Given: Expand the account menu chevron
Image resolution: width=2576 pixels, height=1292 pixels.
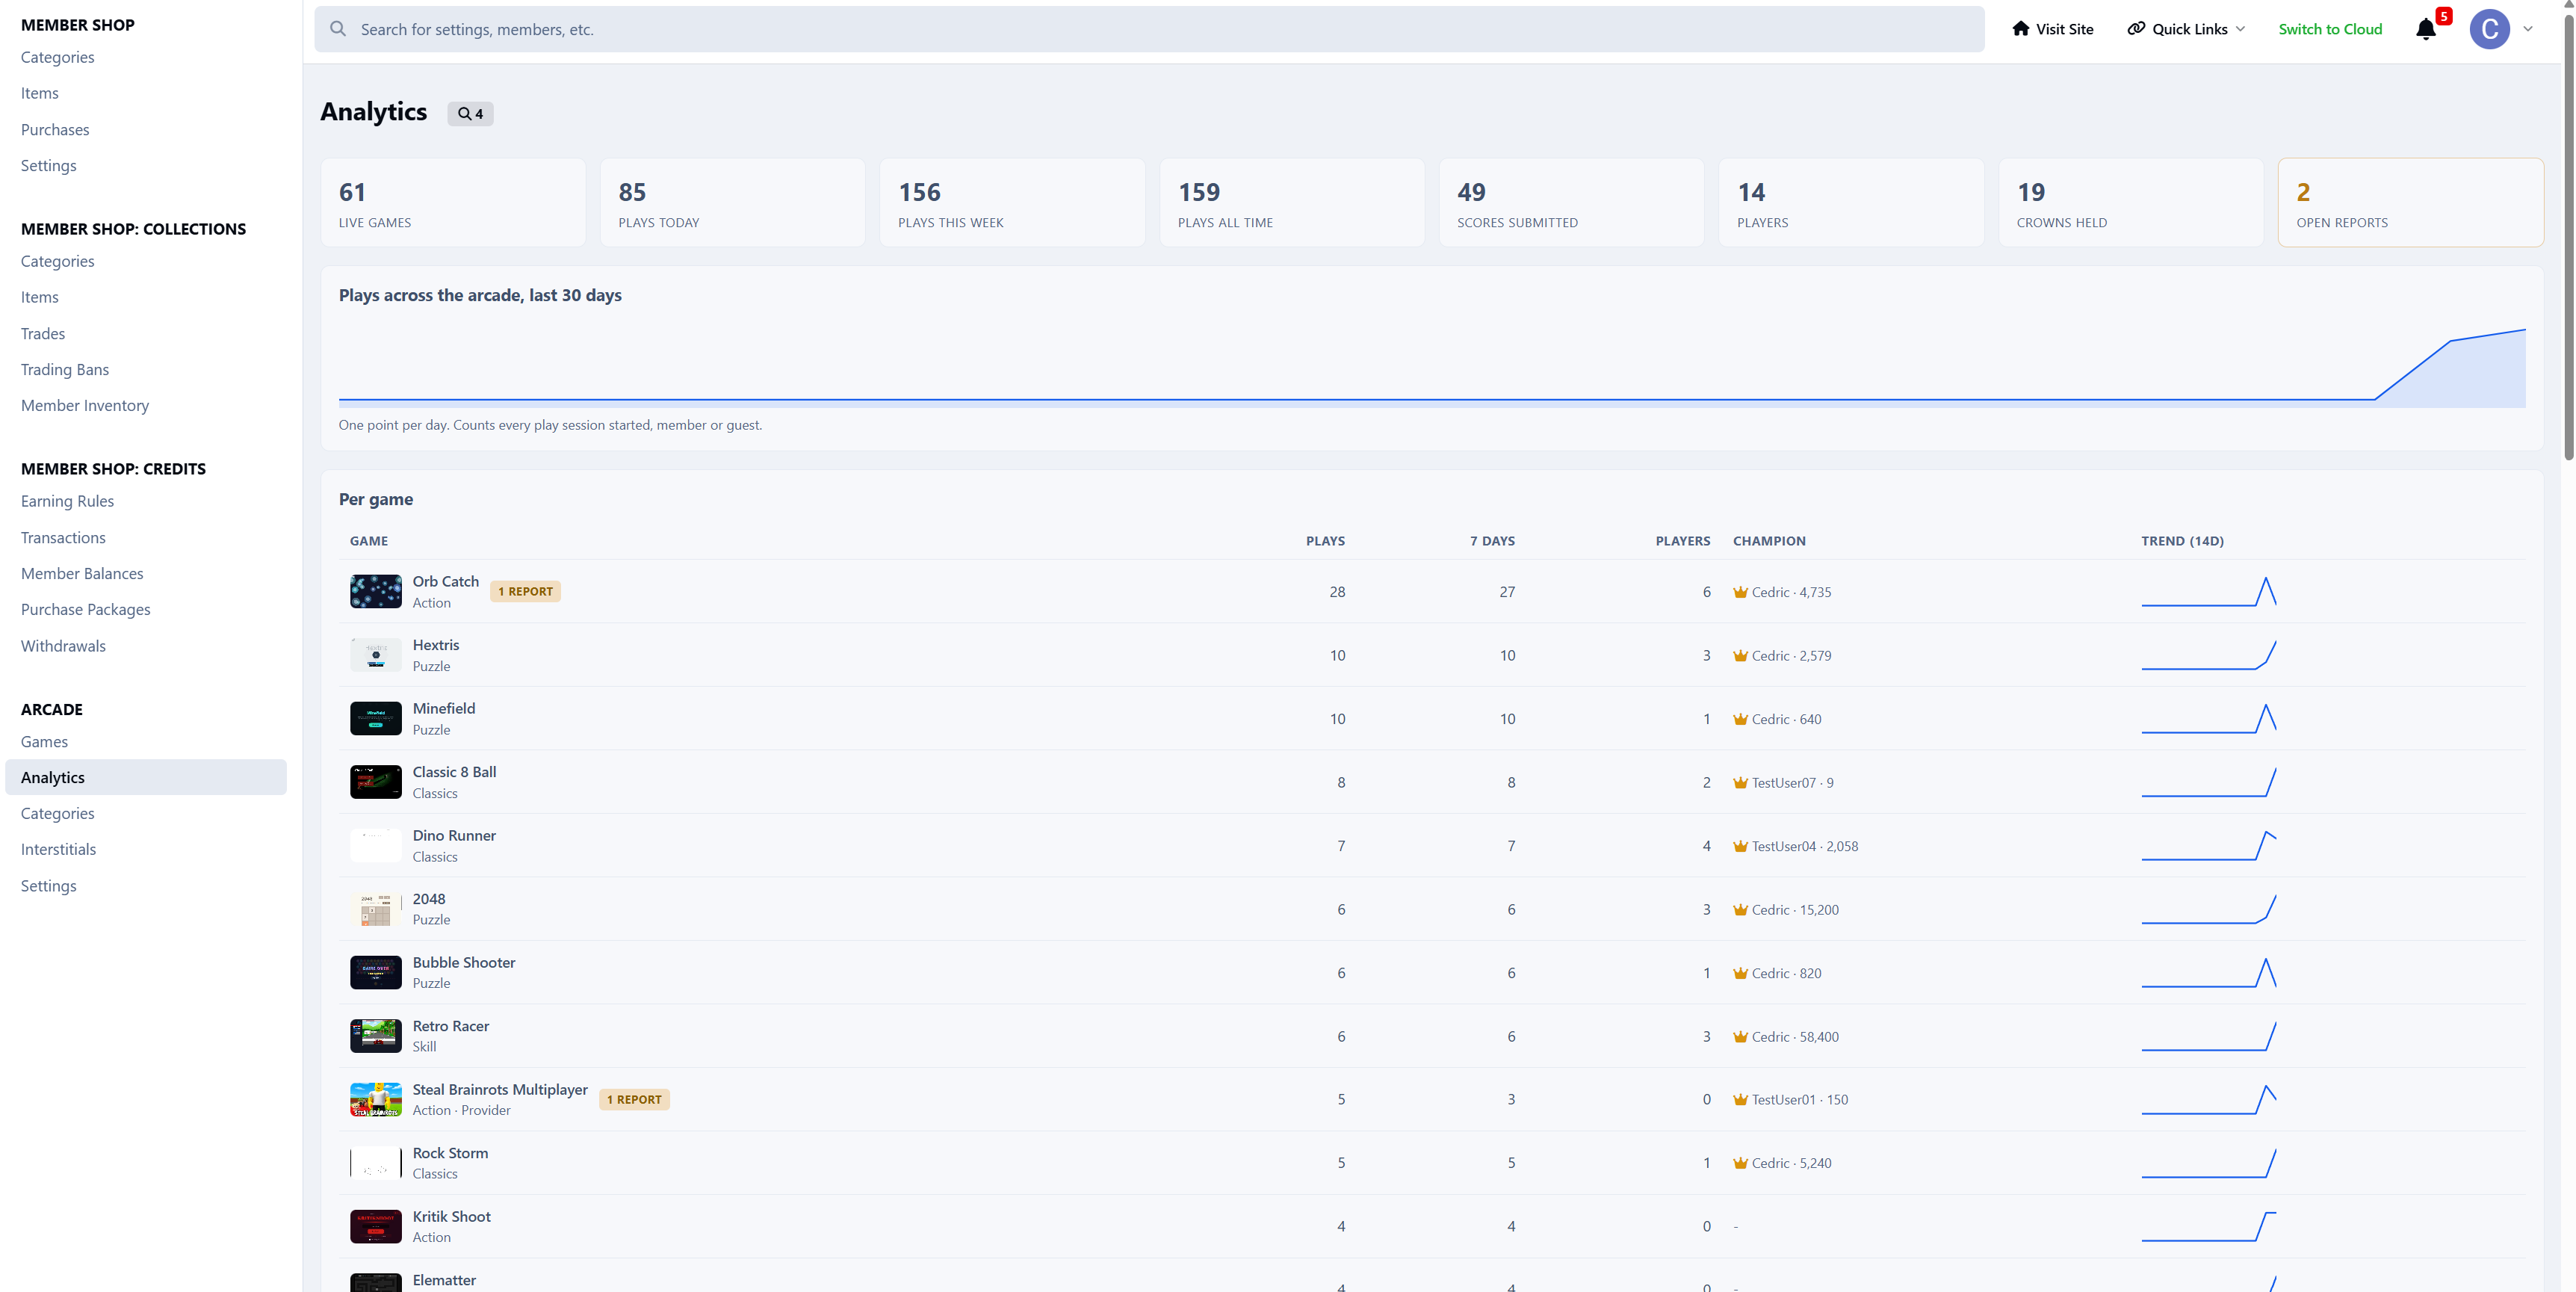Looking at the screenshot, I should click(2527, 29).
